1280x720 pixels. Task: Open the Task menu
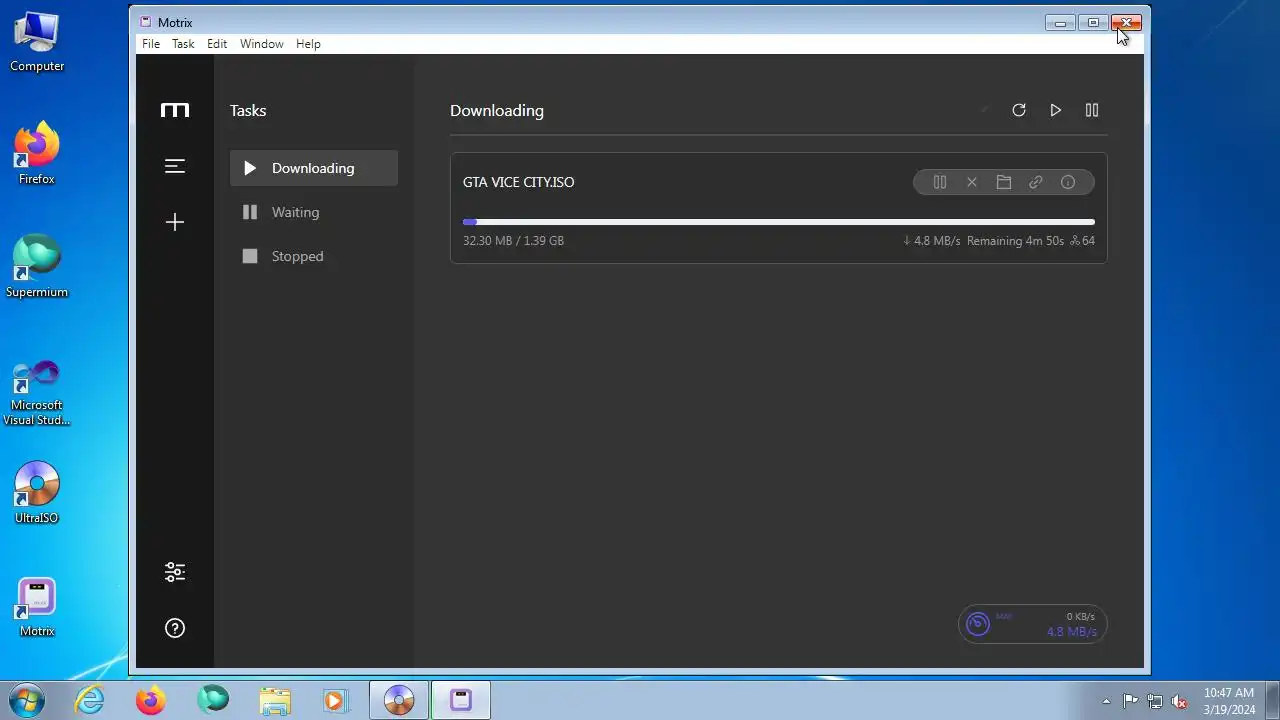[x=183, y=44]
